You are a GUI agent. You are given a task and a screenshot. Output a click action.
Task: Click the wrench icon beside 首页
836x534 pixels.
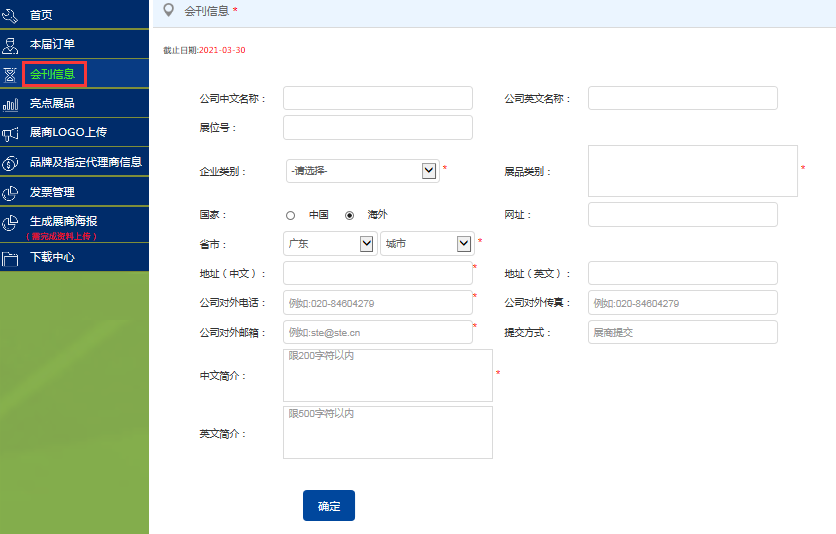(11, 15)
